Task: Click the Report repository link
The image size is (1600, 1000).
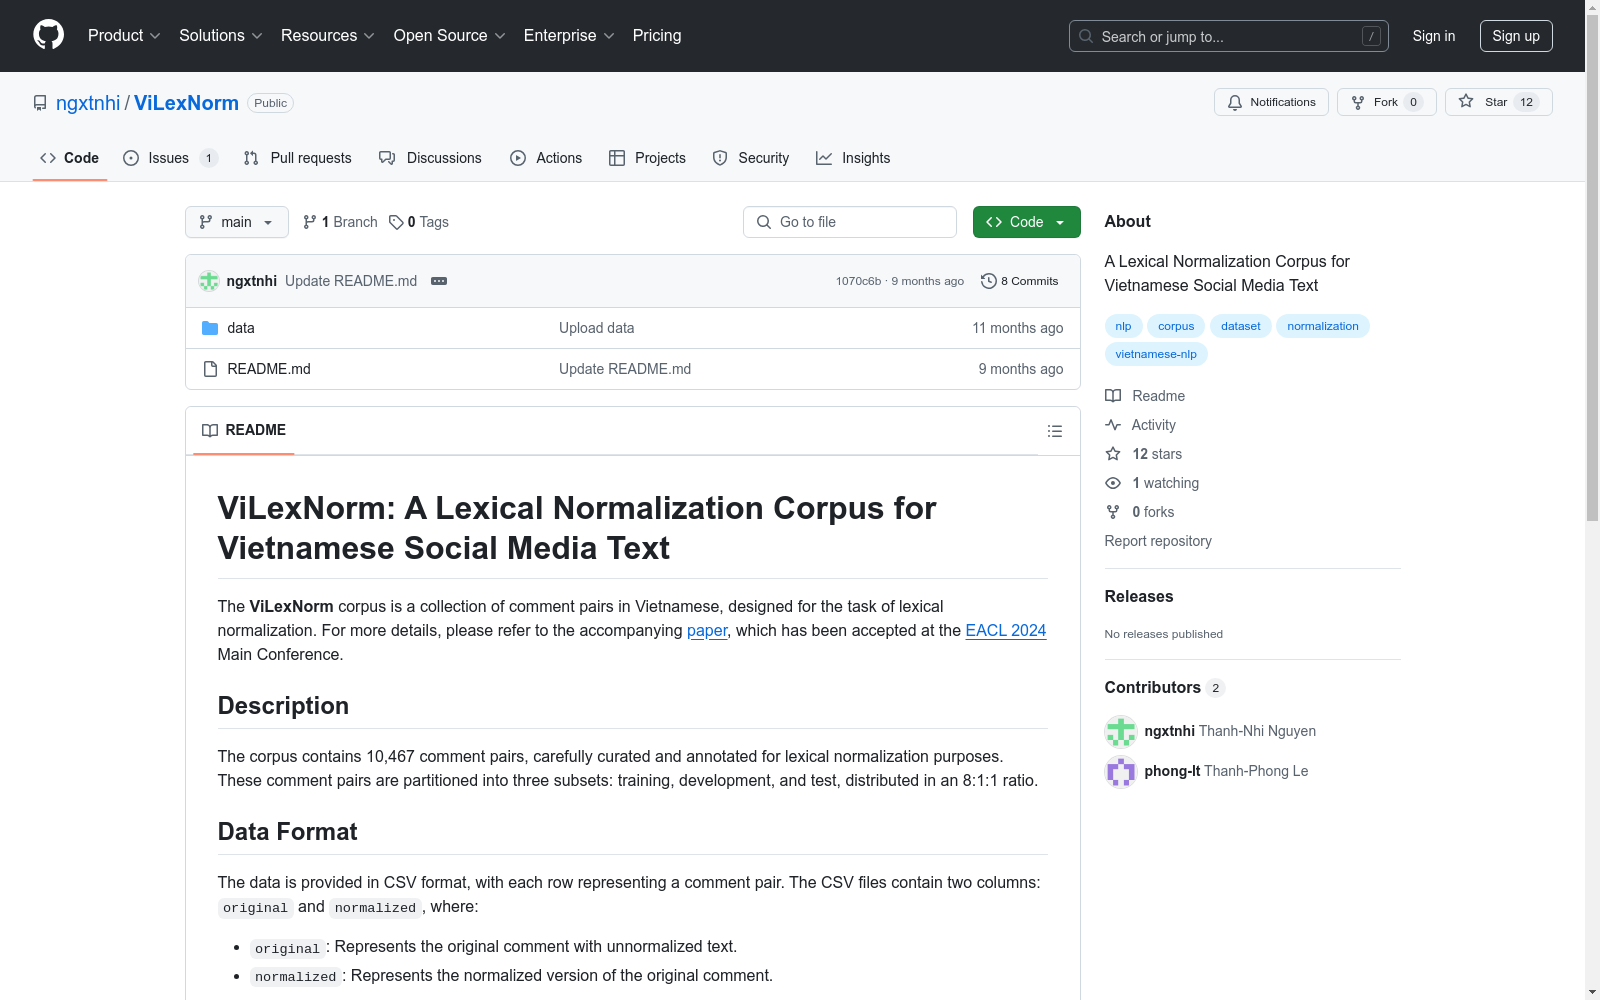Action: tap(1158, 541)
